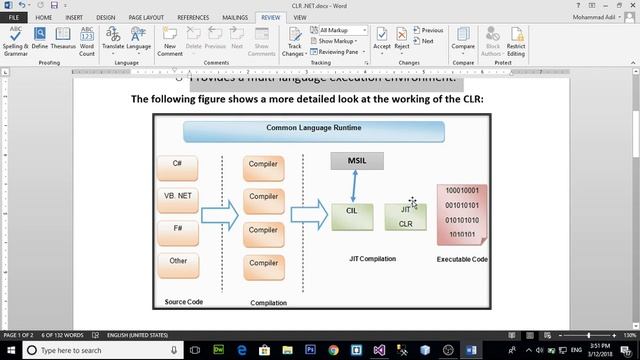
Task: Click the tab selector on ruler
Action: 5,72
